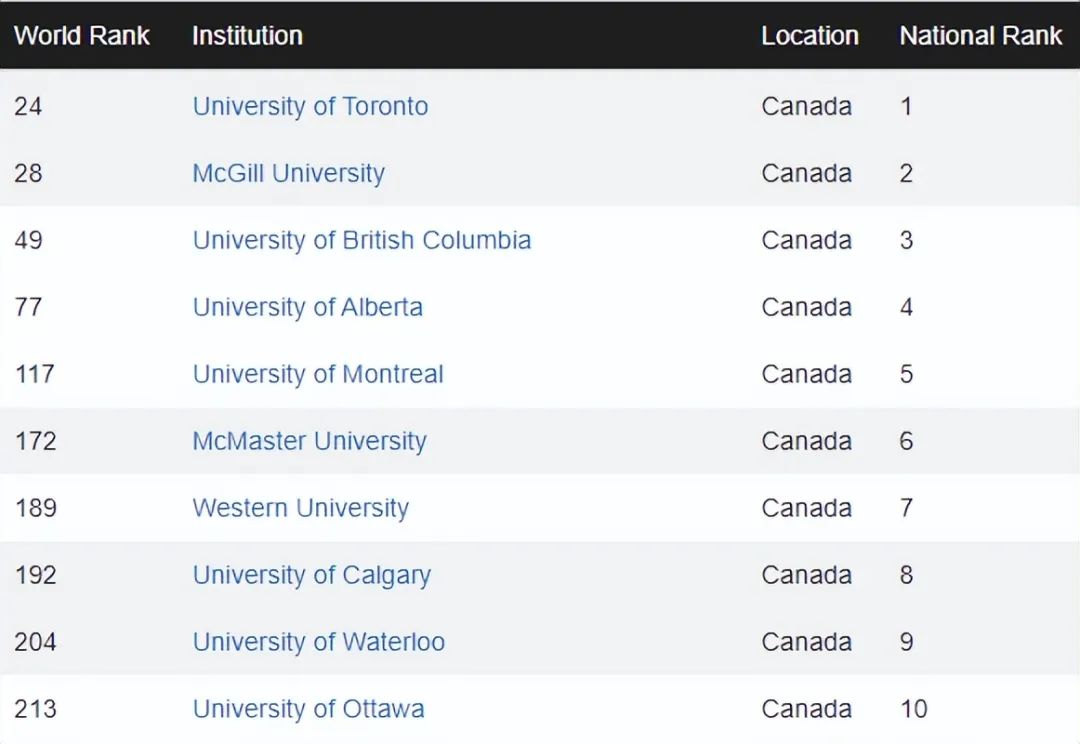
Task: Click the University of British Columbia link
Action: click(x=361, y=240)
